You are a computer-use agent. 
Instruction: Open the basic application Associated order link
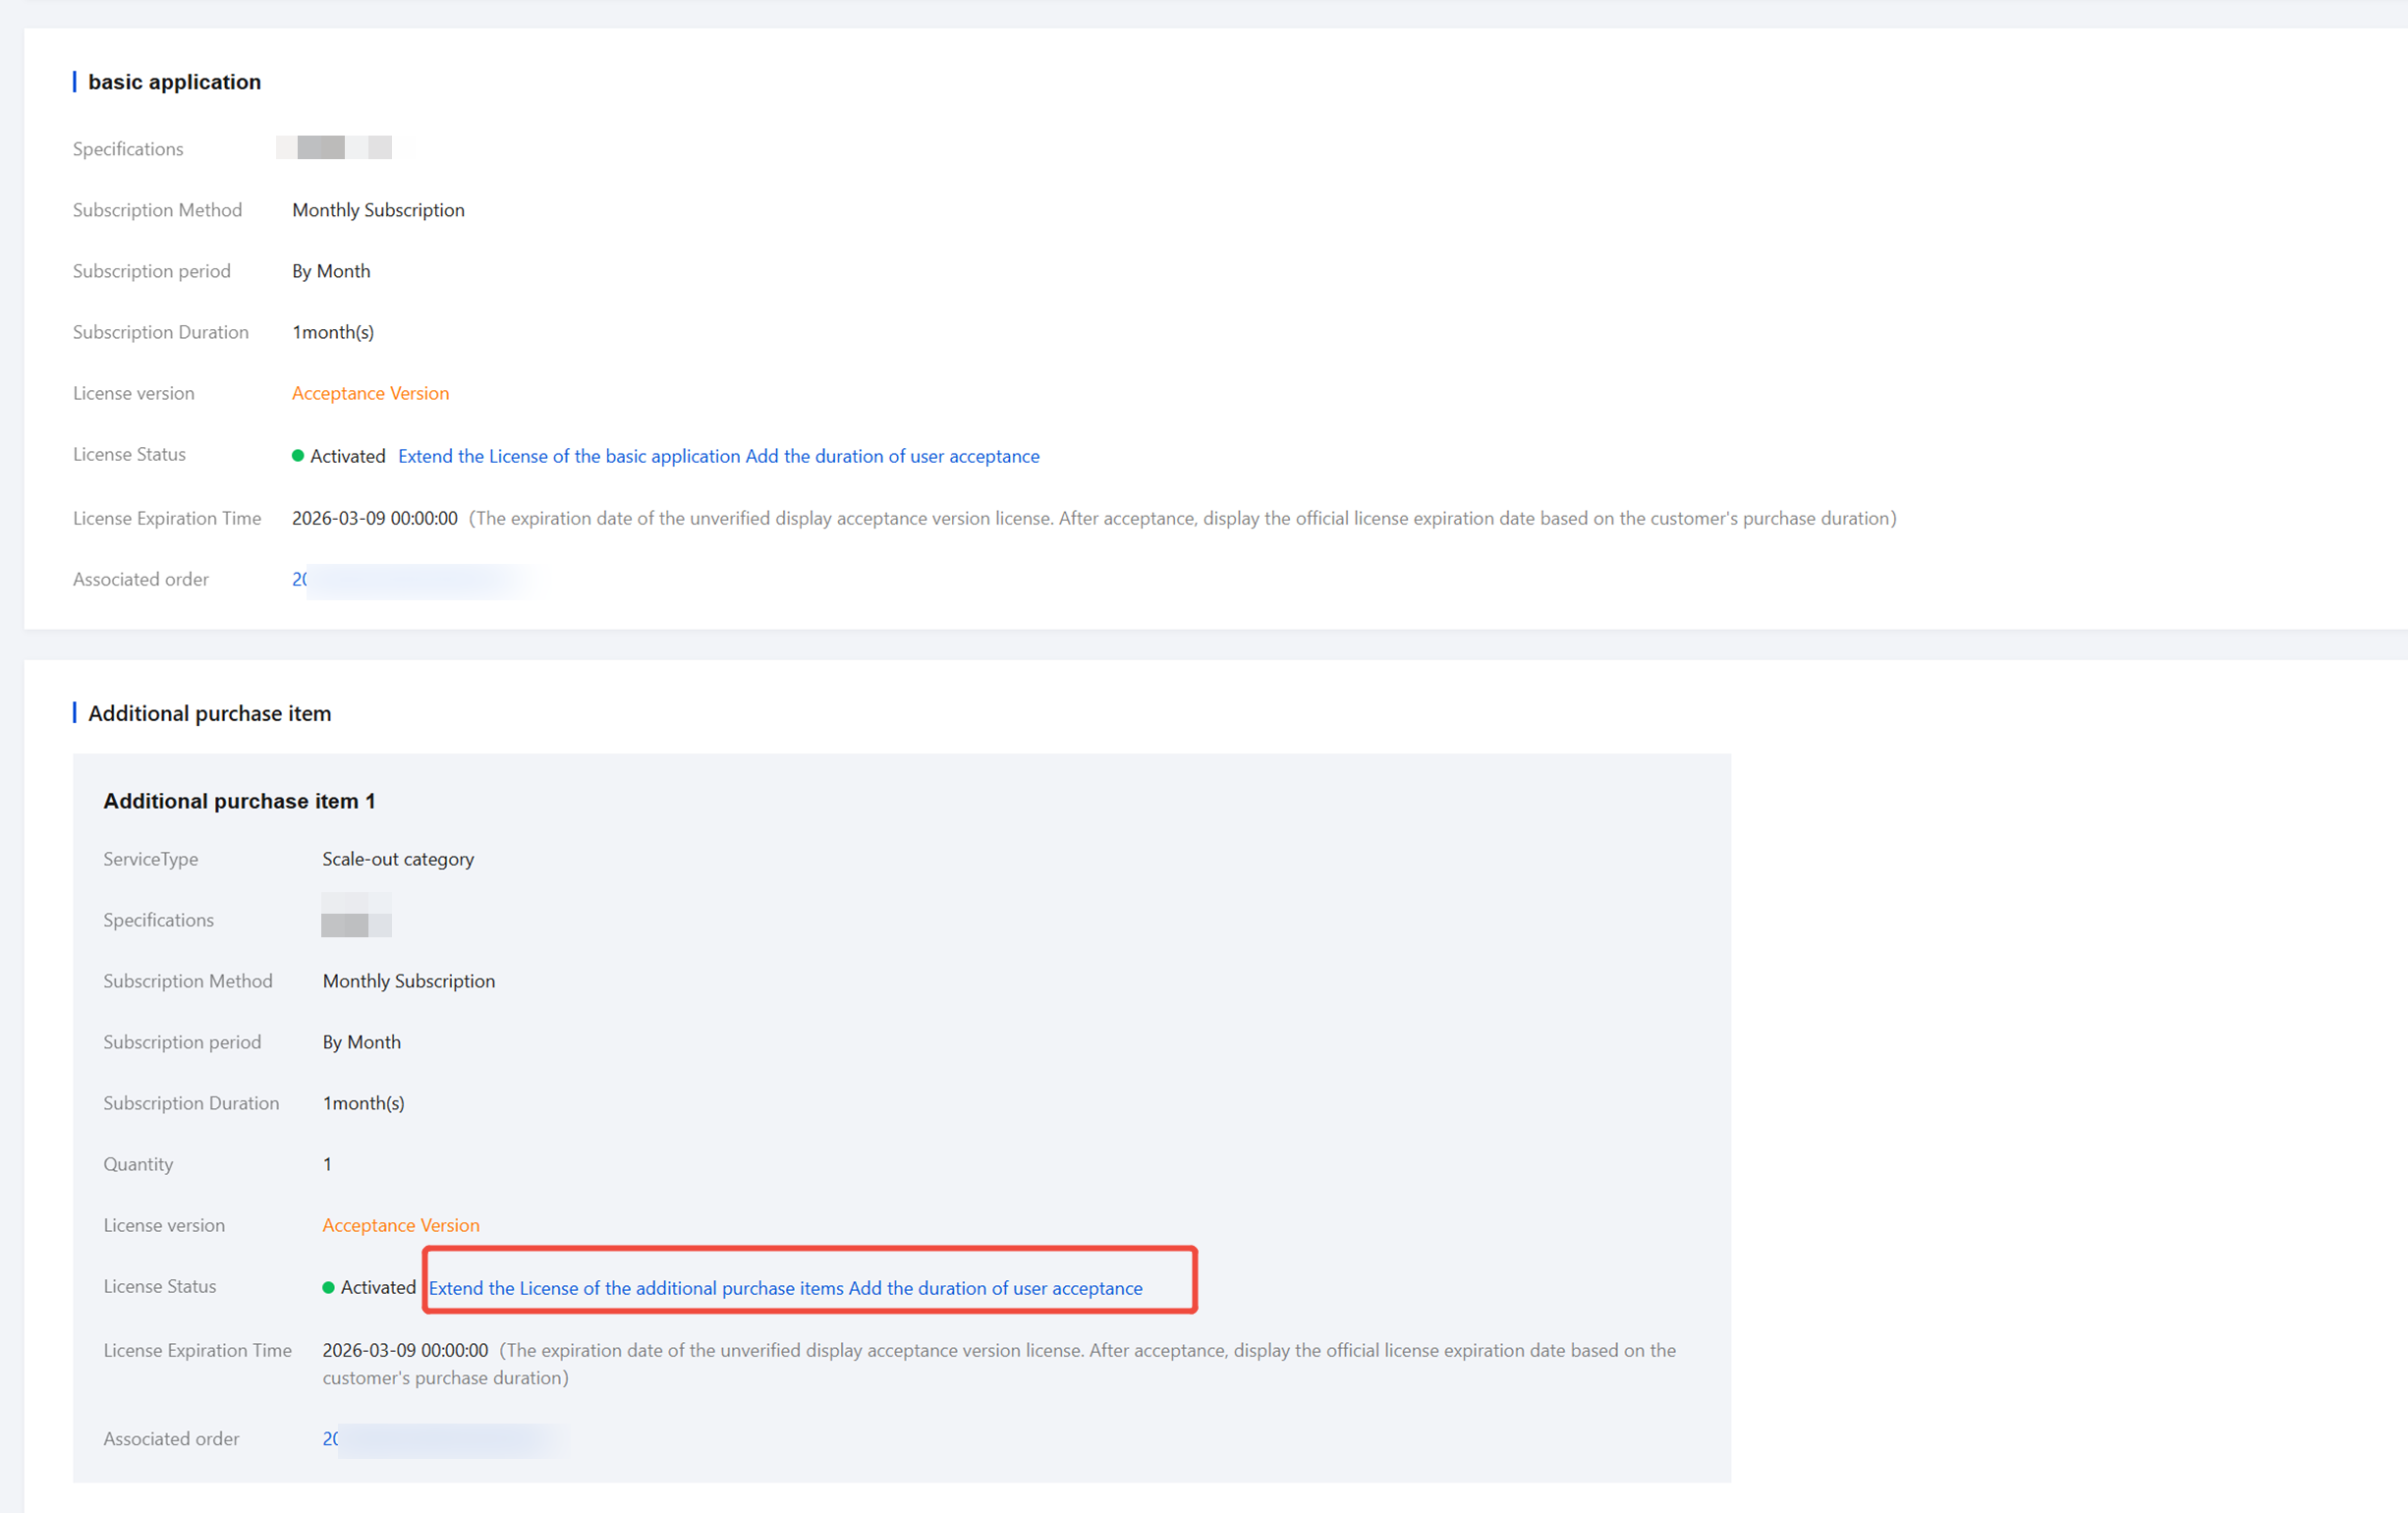(x=300, y=579)
